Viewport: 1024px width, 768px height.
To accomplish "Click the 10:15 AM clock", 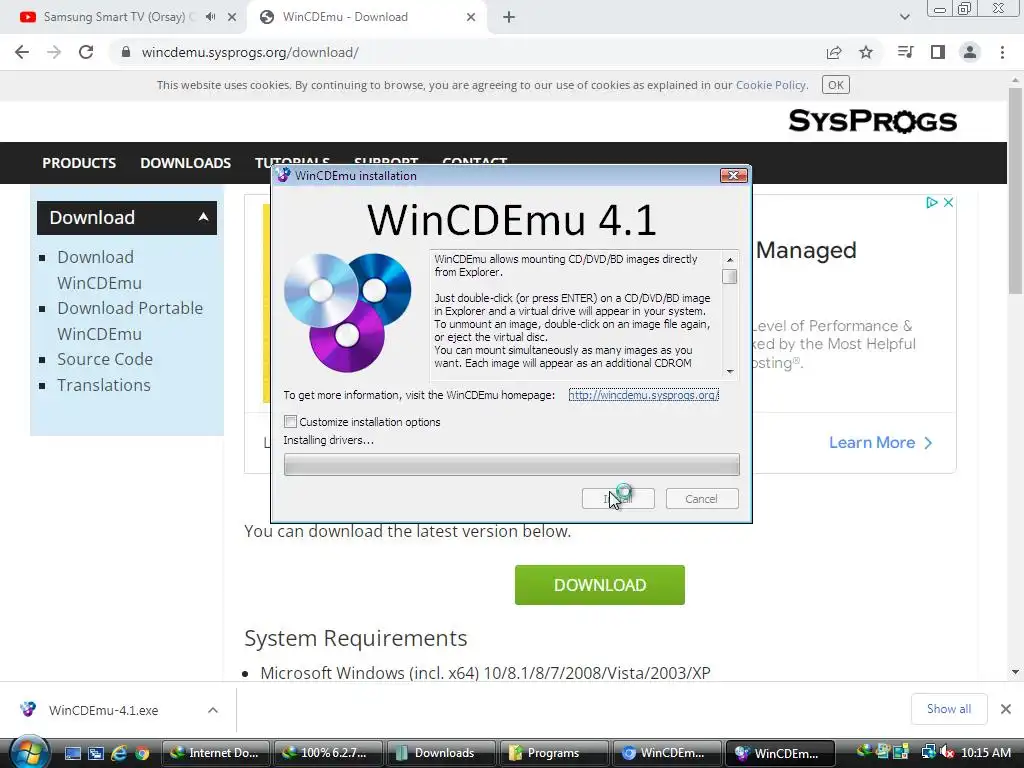I will coord(985,753).
